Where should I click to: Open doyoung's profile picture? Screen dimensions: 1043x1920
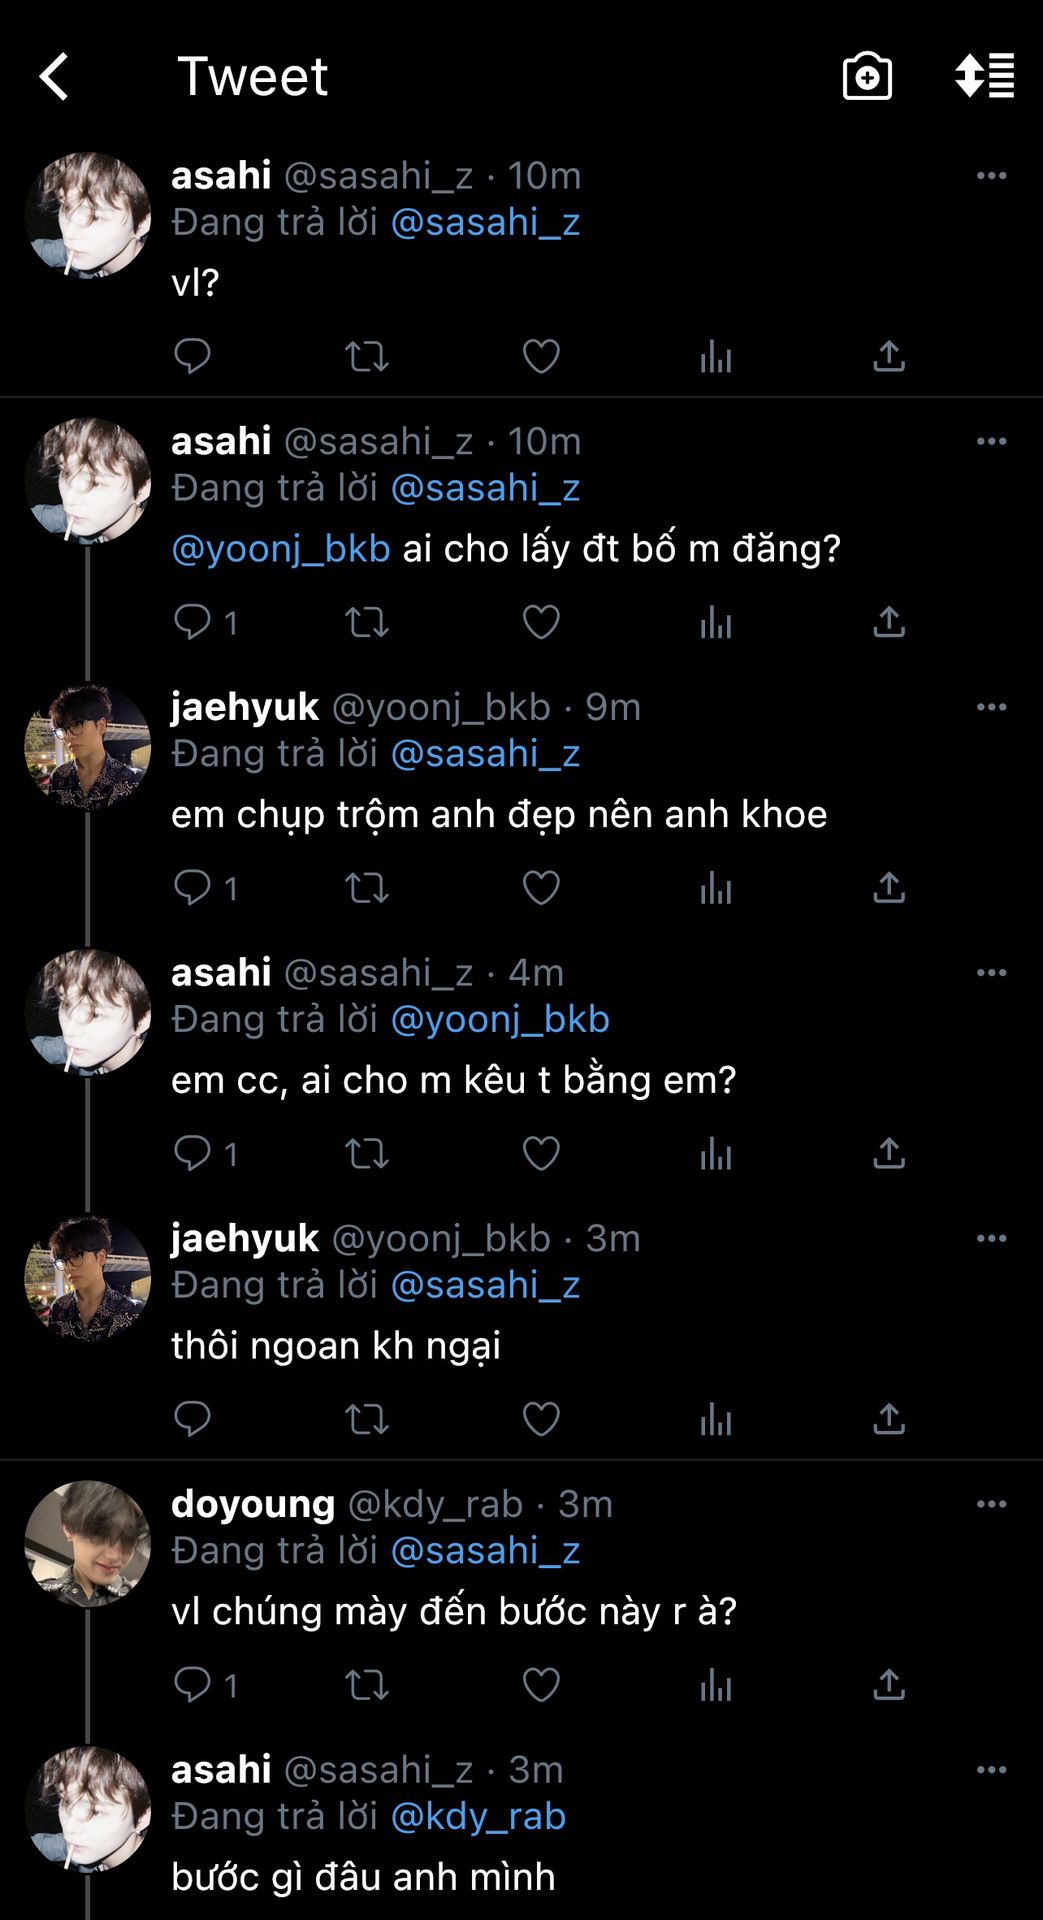(x=88, y=1543)
